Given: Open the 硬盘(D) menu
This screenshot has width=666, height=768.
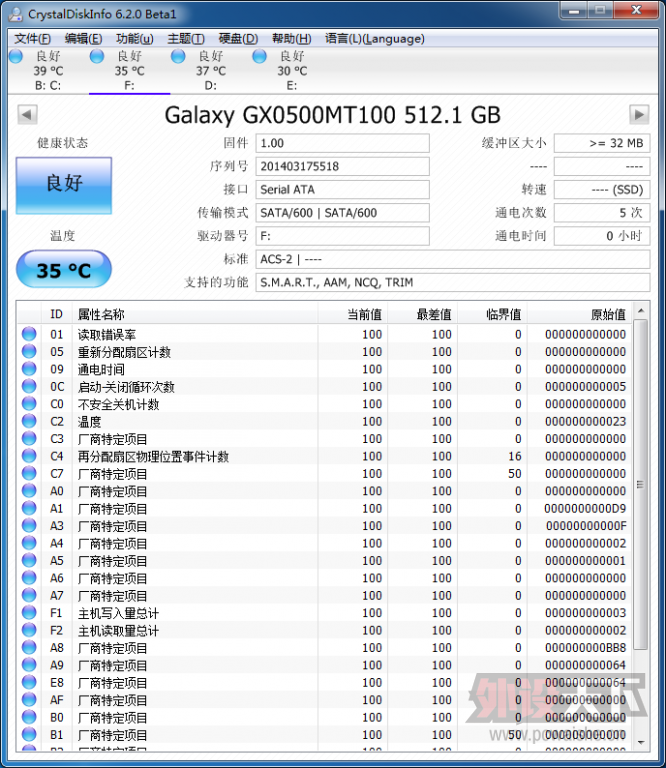Looking at the screenshot, I should (x=238, y=39).
